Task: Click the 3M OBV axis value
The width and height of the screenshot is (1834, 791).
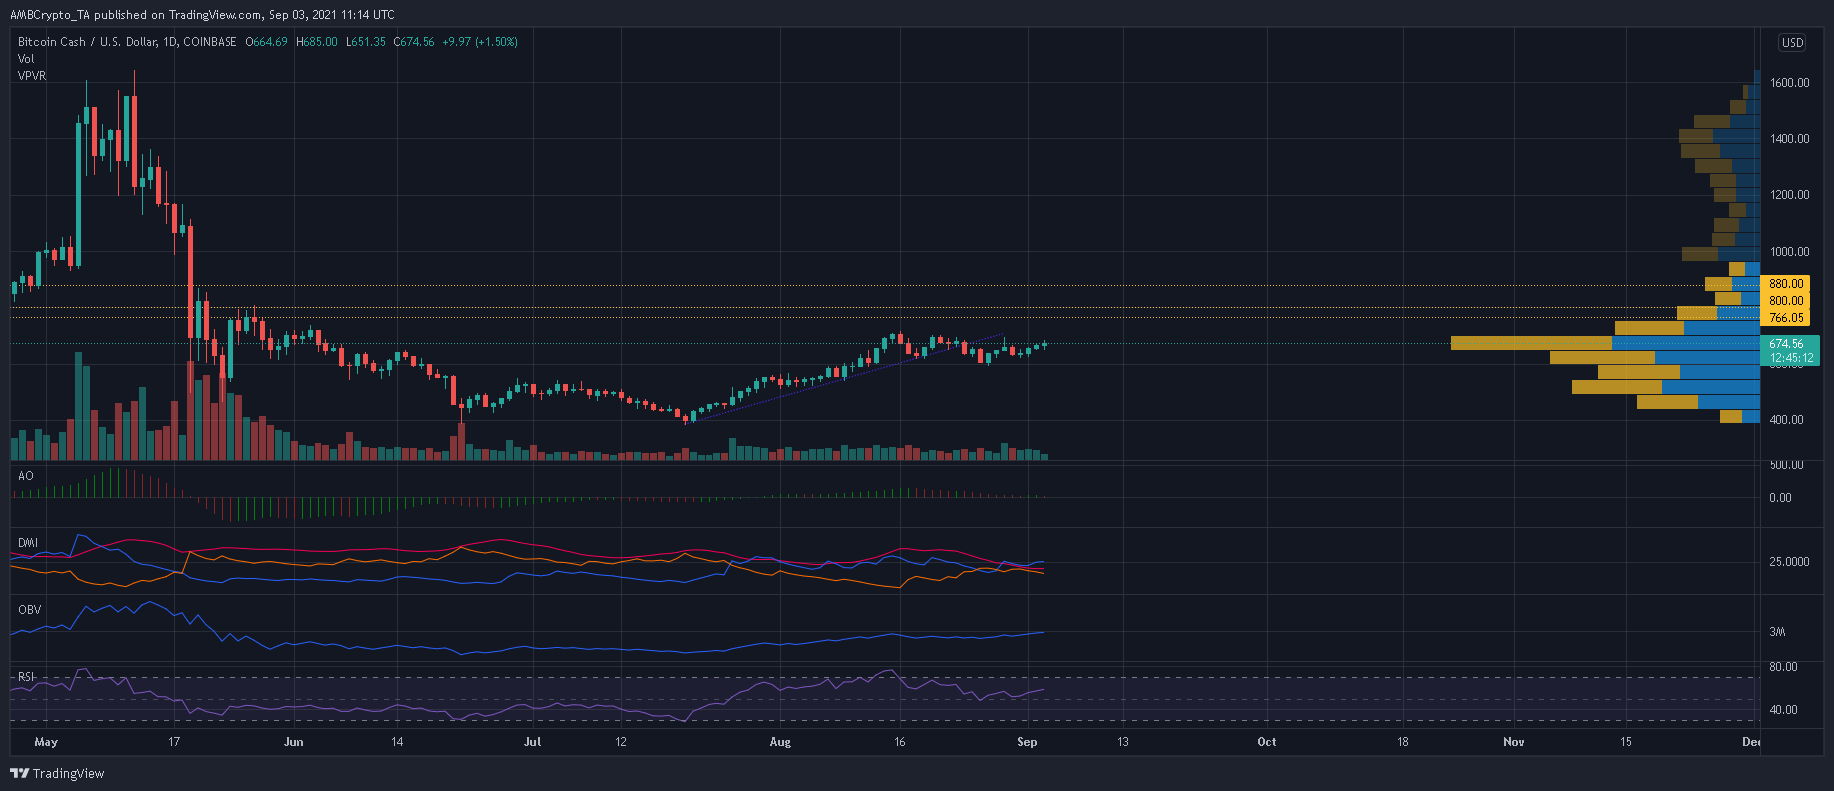Action: pyautogui.click(x=1777, y=632)
